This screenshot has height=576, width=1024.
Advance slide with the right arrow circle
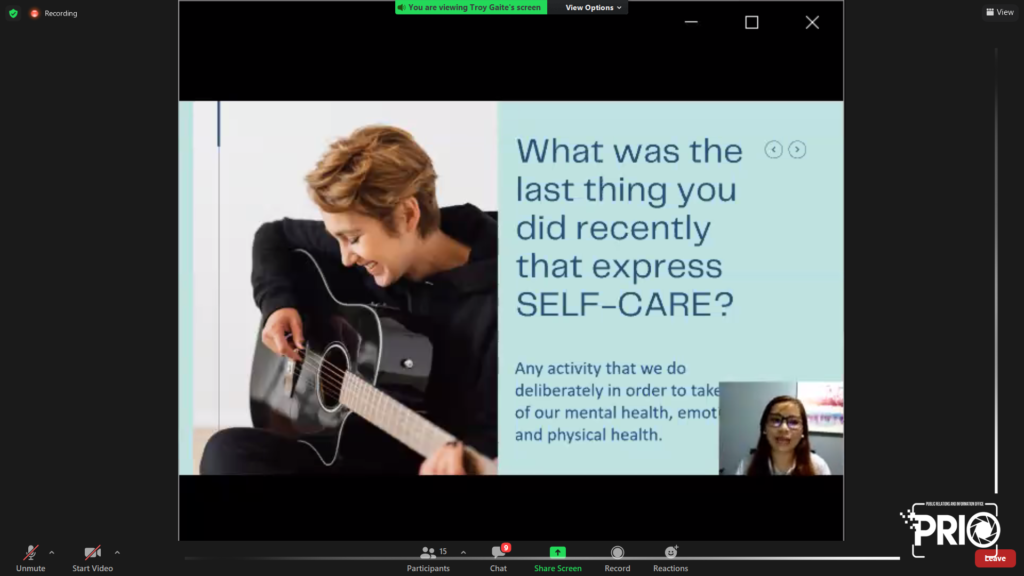coord(797,150)
